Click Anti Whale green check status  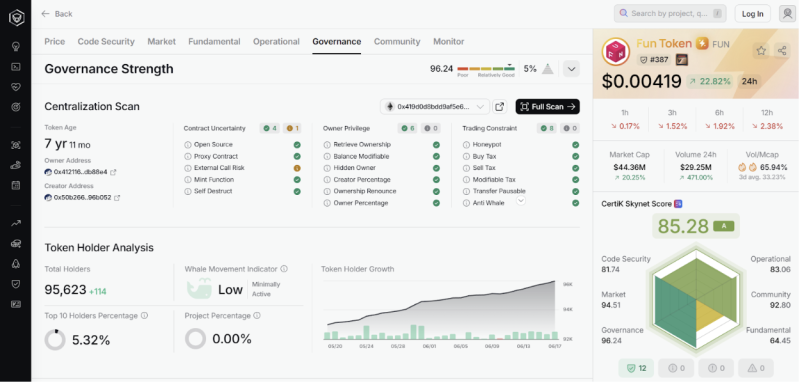click(576, 203)
